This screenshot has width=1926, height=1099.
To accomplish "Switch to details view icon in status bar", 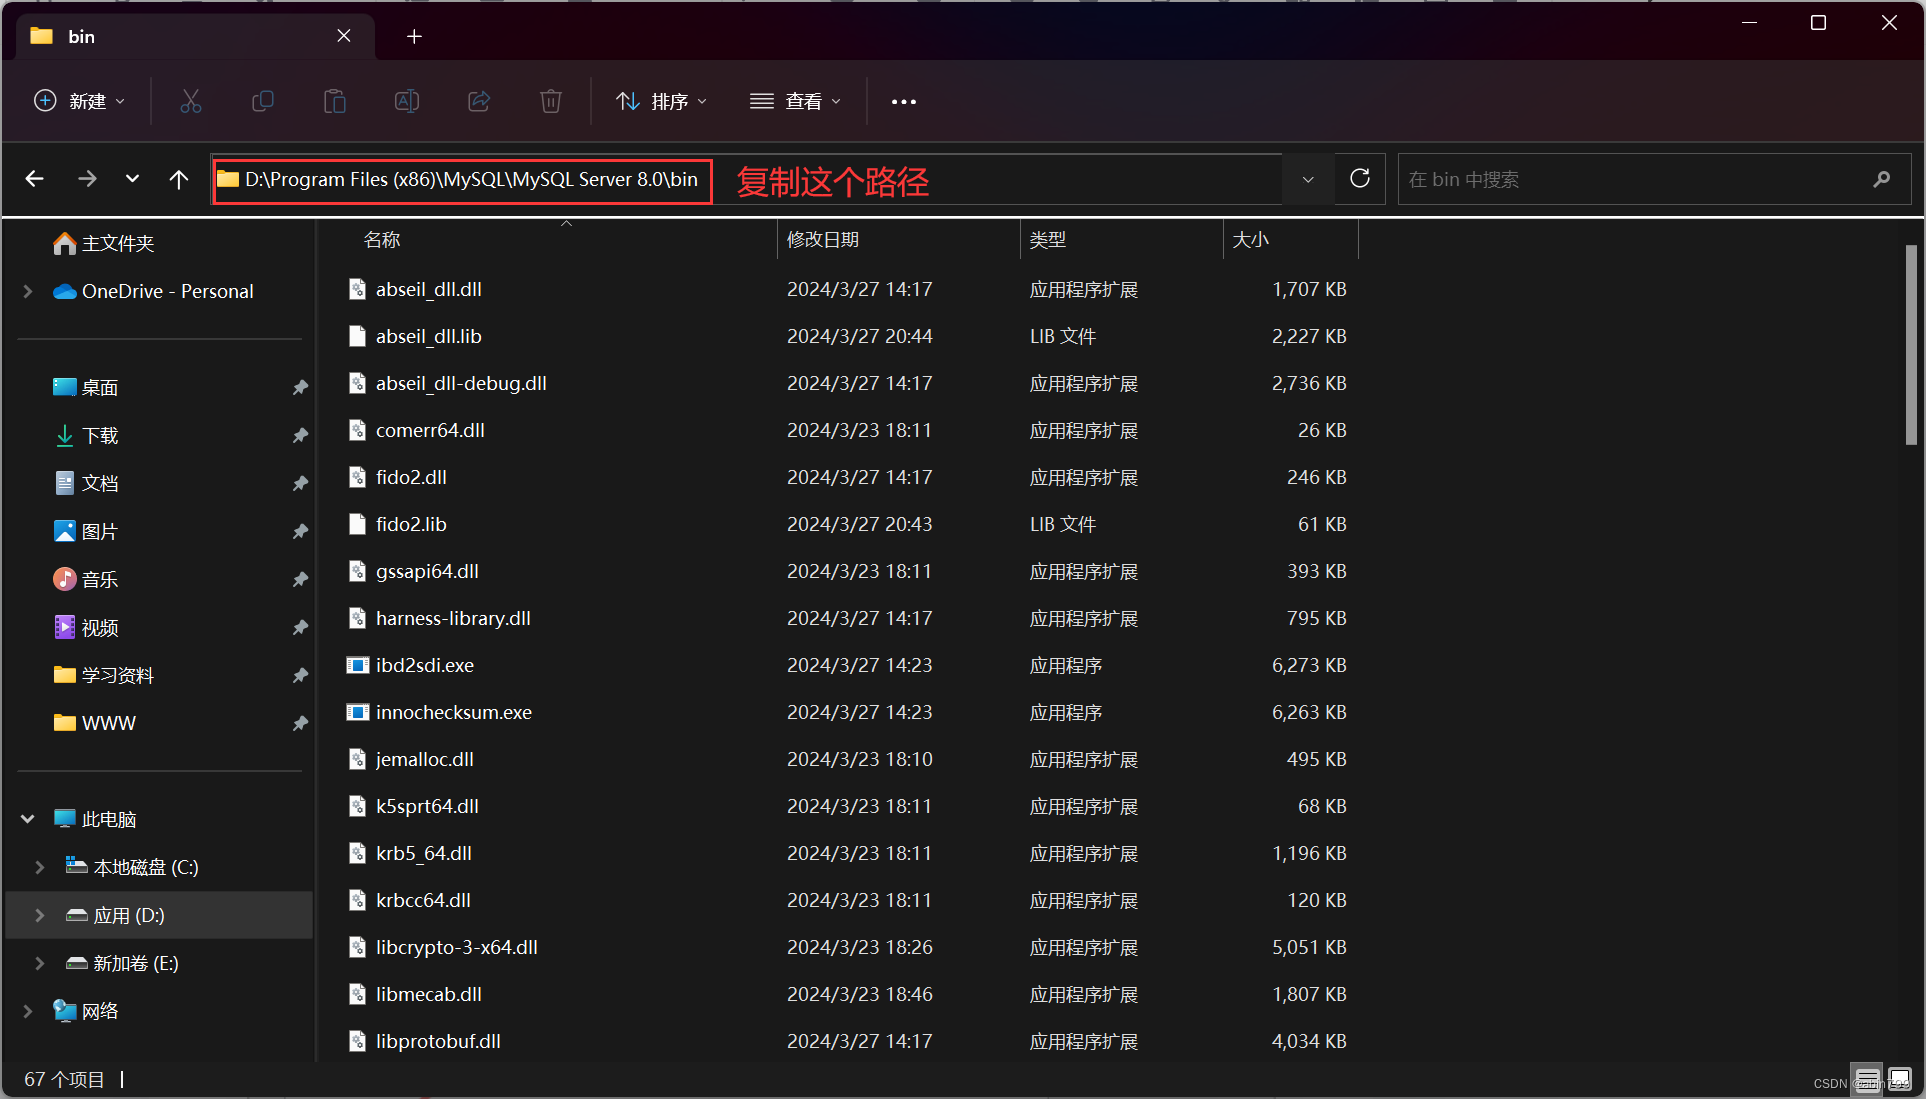I will [1867, 1080].
